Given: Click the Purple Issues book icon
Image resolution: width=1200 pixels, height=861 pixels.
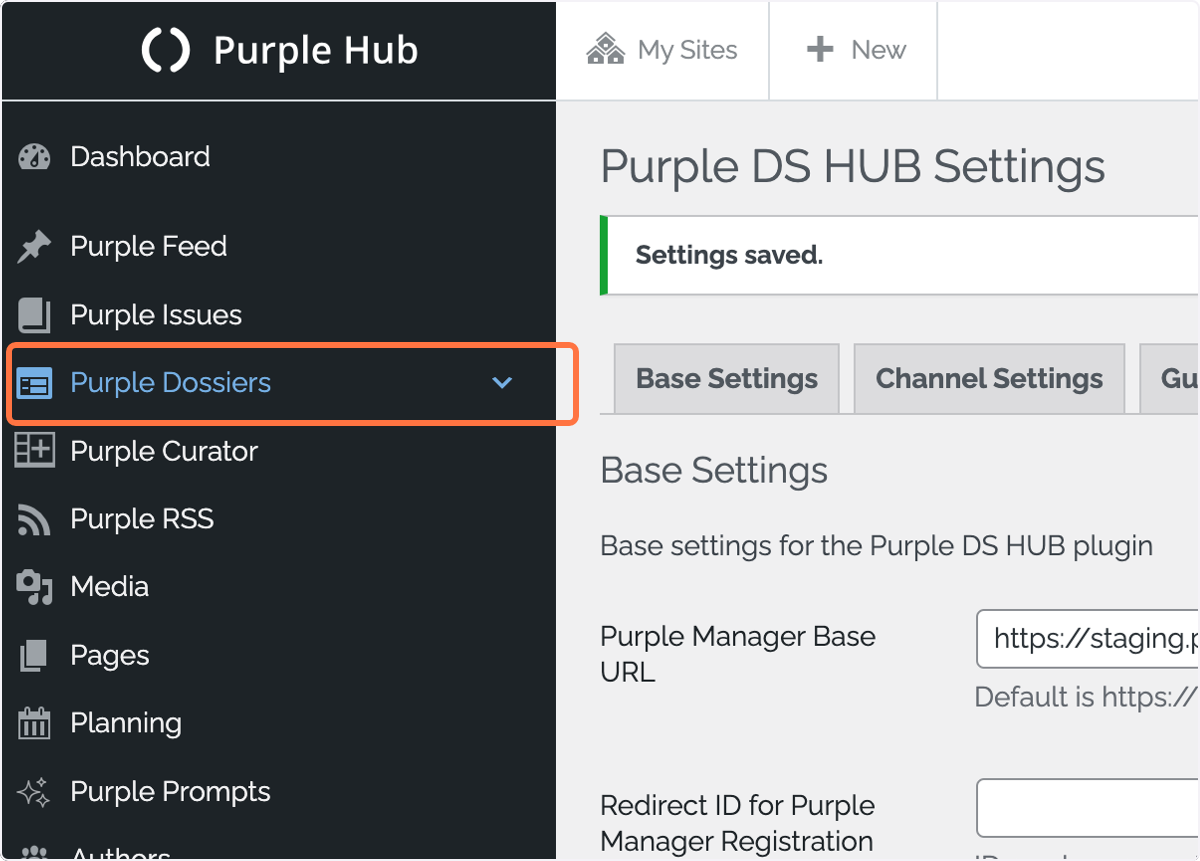Looking at the screenshot, I should (x=34, y=315).
